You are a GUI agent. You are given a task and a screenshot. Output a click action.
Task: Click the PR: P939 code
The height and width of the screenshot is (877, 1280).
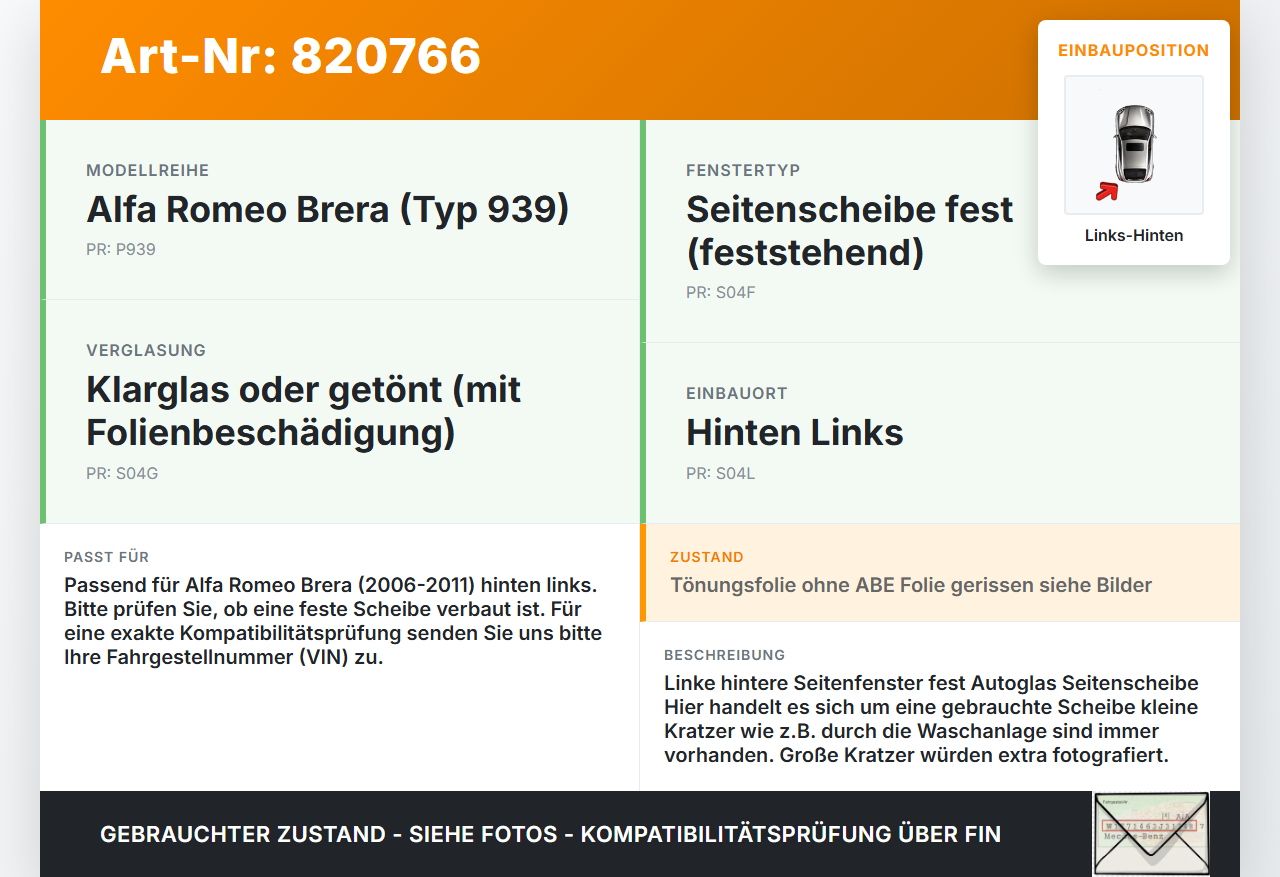121,249
